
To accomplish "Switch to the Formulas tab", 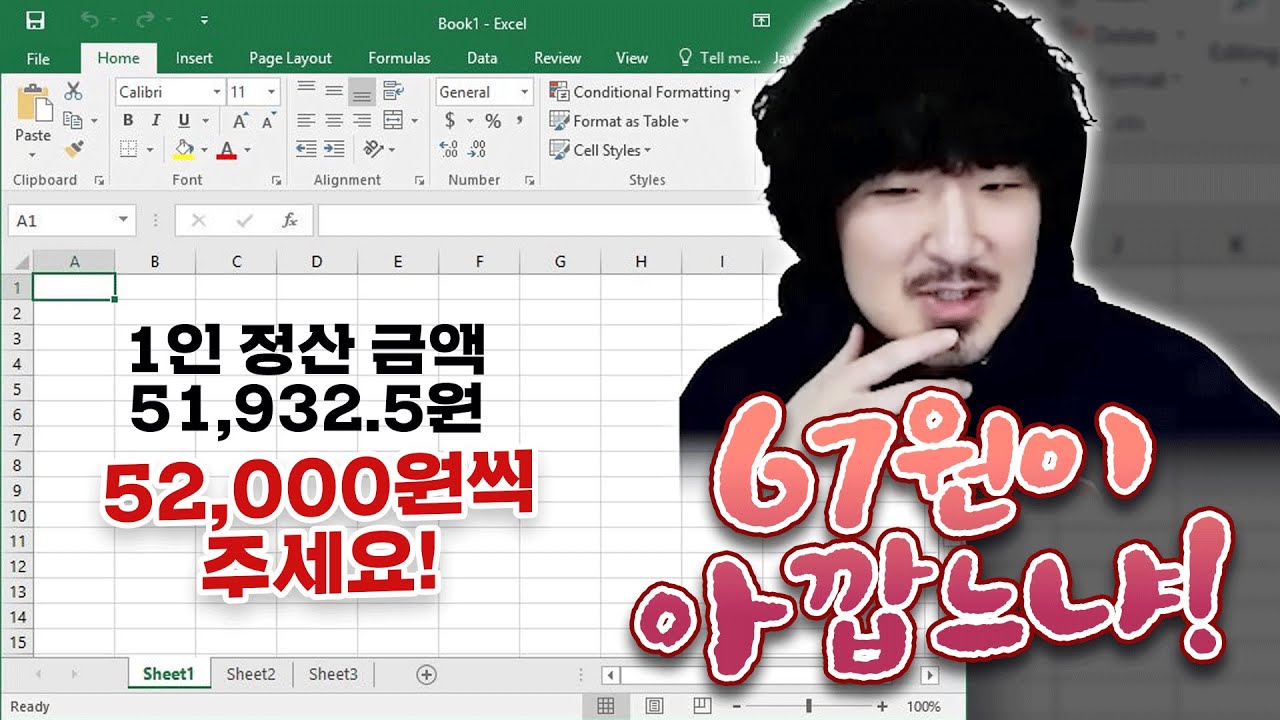I will point(399,58).
